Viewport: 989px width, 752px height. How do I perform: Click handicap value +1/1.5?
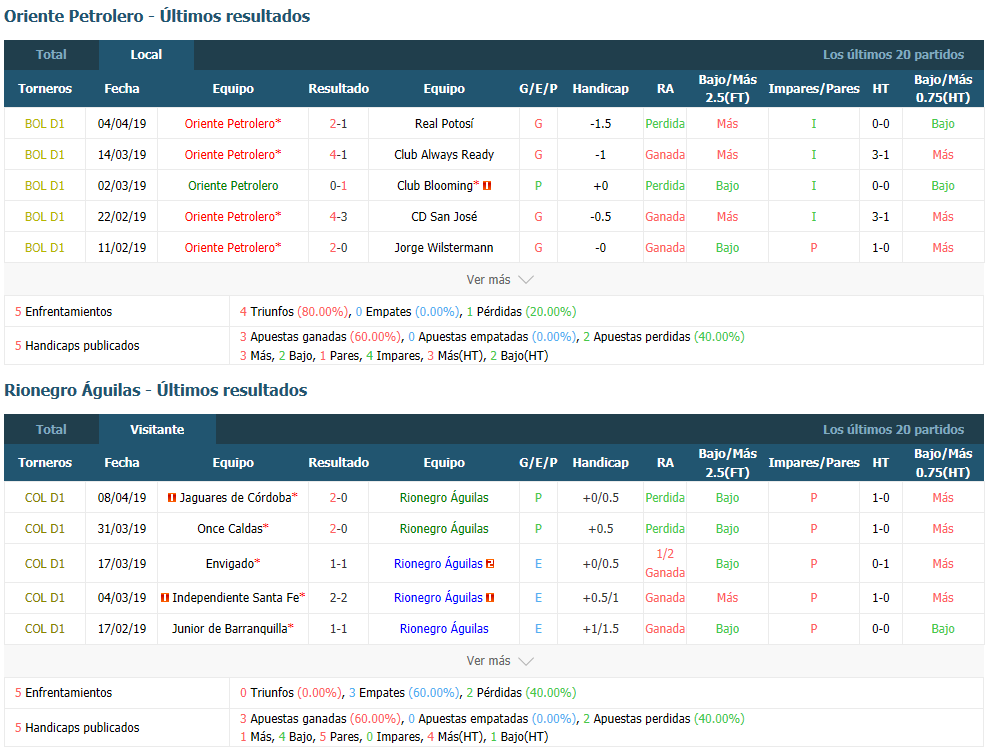coord(600,628)
